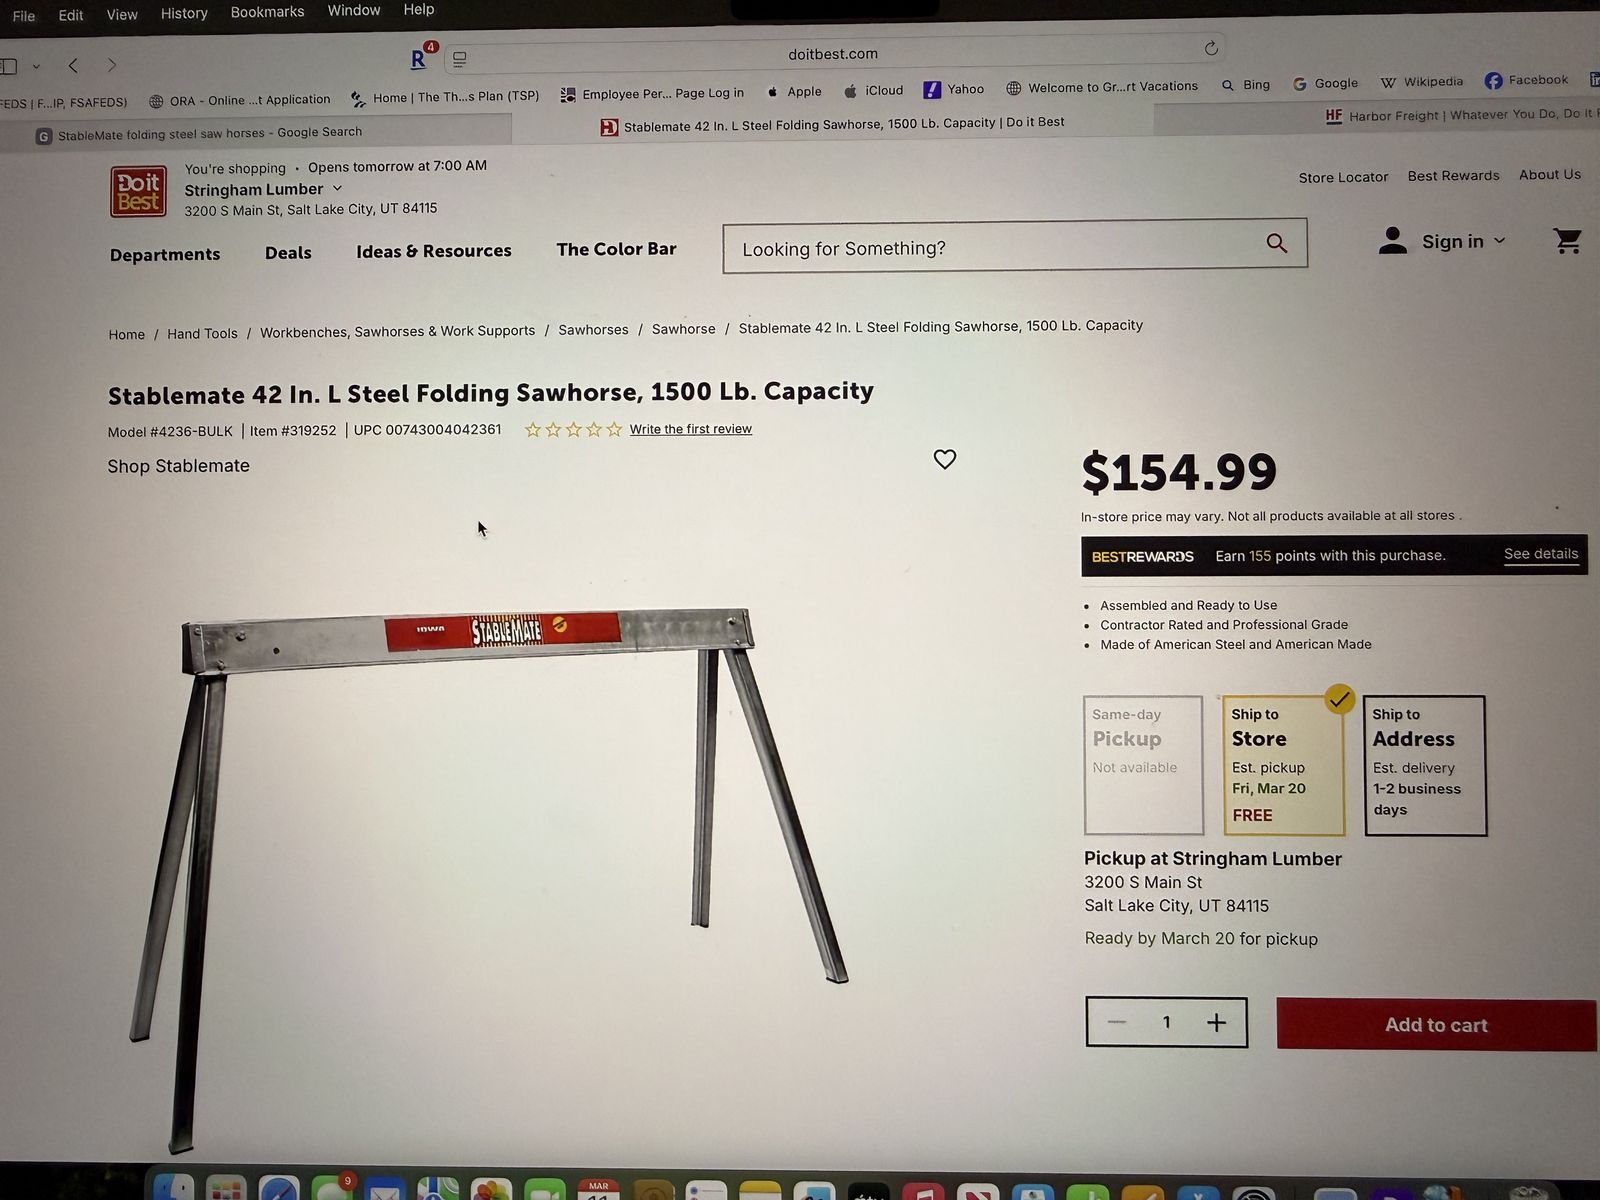Open the Bookmarks menu in menu bar
The width and height of the screenshot is (1600, 1200).
(x=267, y=12)
